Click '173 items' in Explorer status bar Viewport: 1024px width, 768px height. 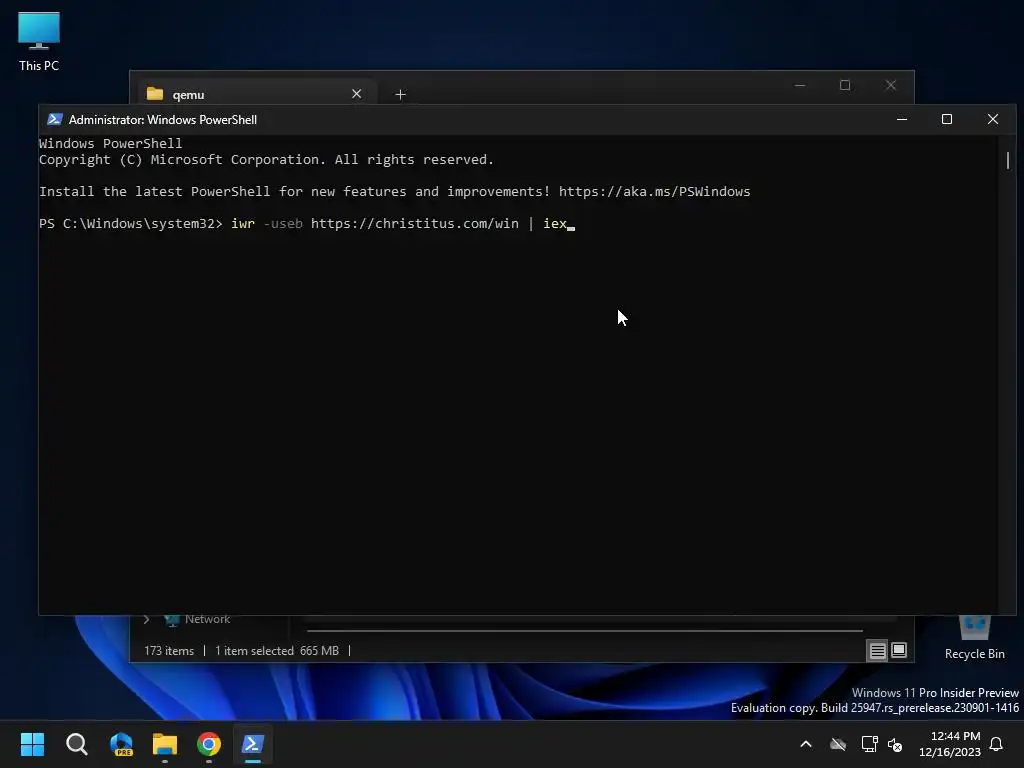point(169,651)
